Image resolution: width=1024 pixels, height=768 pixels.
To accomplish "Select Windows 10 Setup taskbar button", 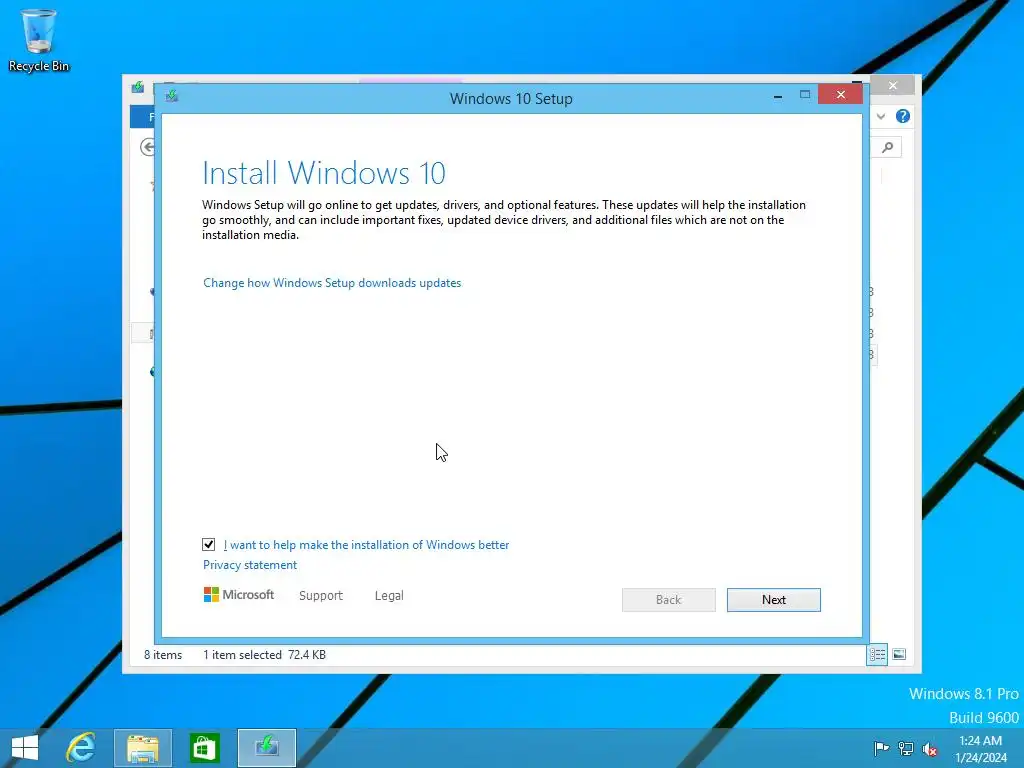I will tap(266, 748).
